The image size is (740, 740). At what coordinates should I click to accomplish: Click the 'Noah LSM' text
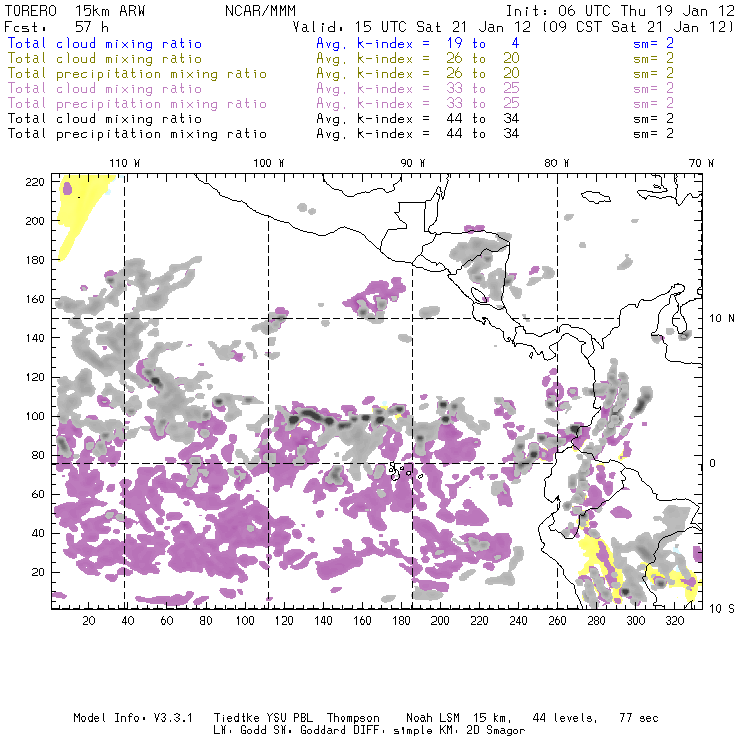tap(433, 718)
